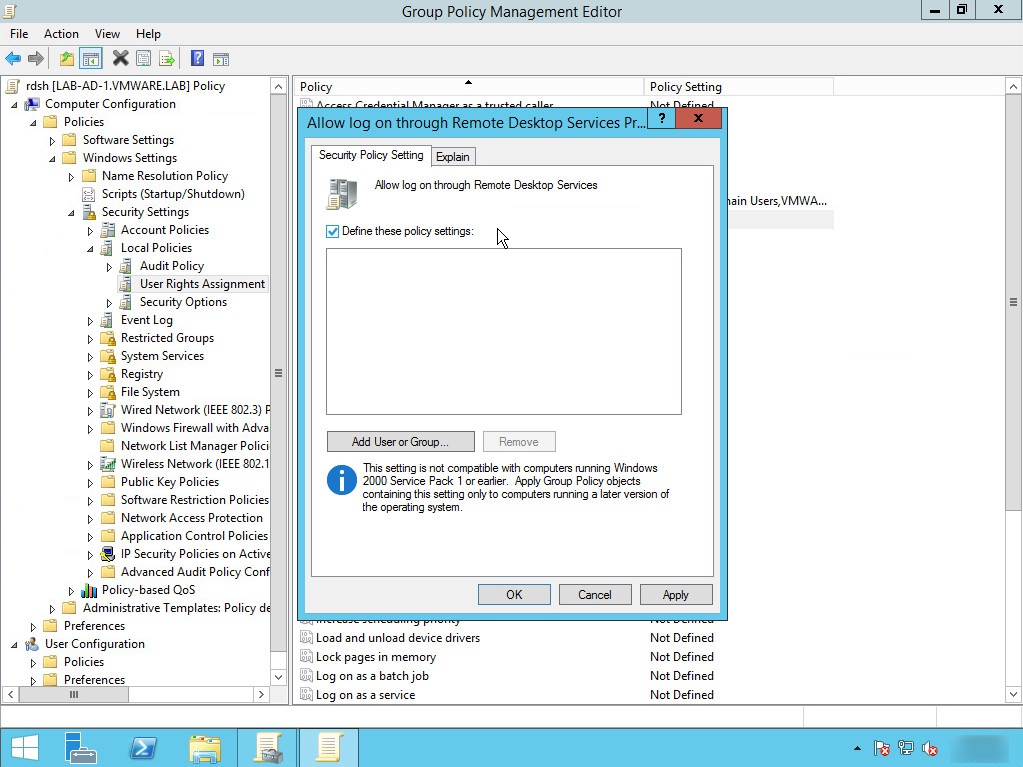Collapse the Computer Configuration node
The width and height of the screenshot is (1023, 767).
click(15, 105)
